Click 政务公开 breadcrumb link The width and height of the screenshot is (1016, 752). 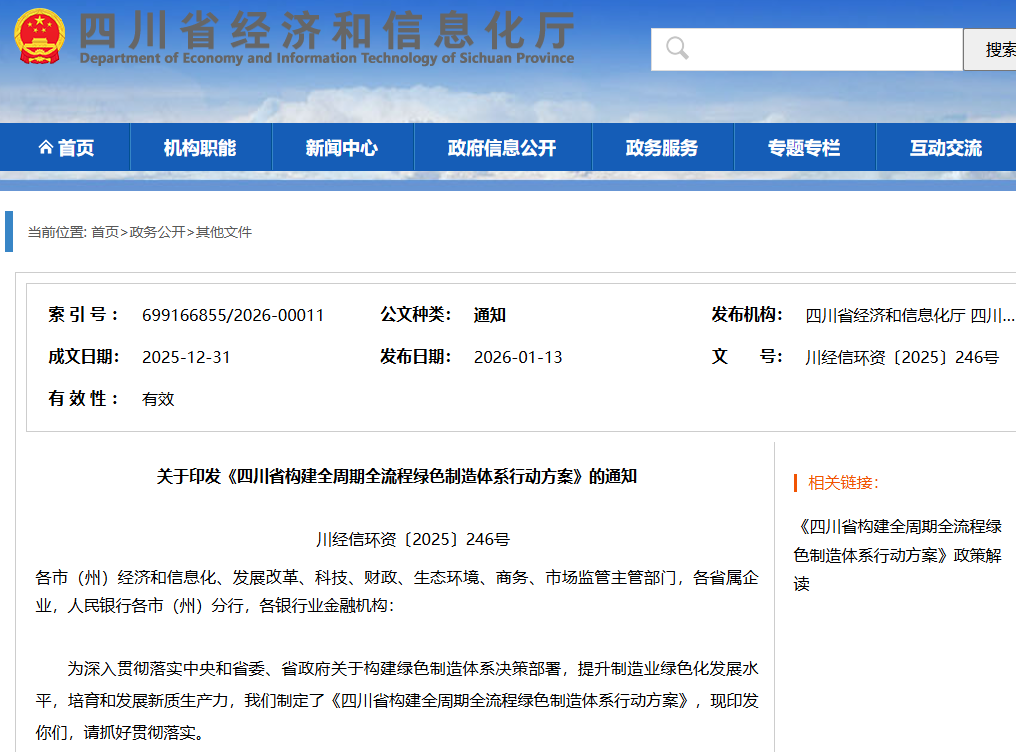pos(157,232)
